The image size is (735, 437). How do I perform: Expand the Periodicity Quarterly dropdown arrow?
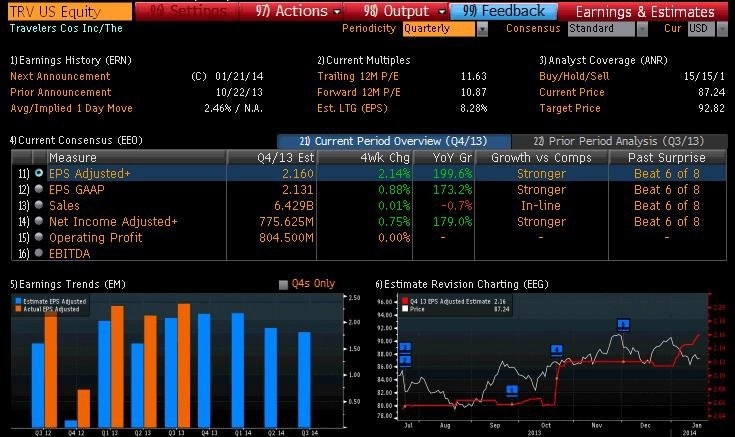pyautogui.click(x=482, y=29)
